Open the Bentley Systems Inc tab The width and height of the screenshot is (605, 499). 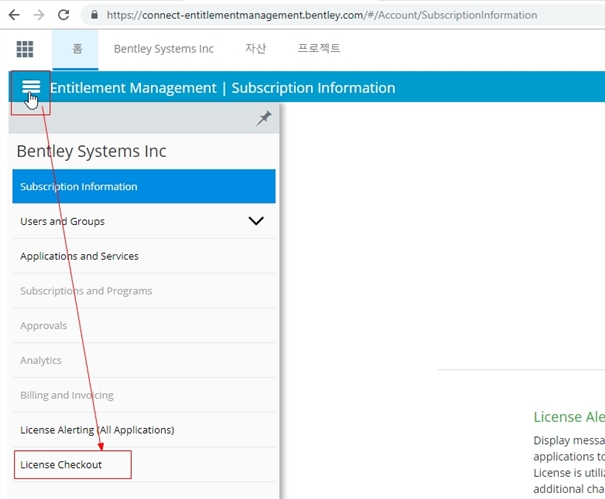coord(163,49)
